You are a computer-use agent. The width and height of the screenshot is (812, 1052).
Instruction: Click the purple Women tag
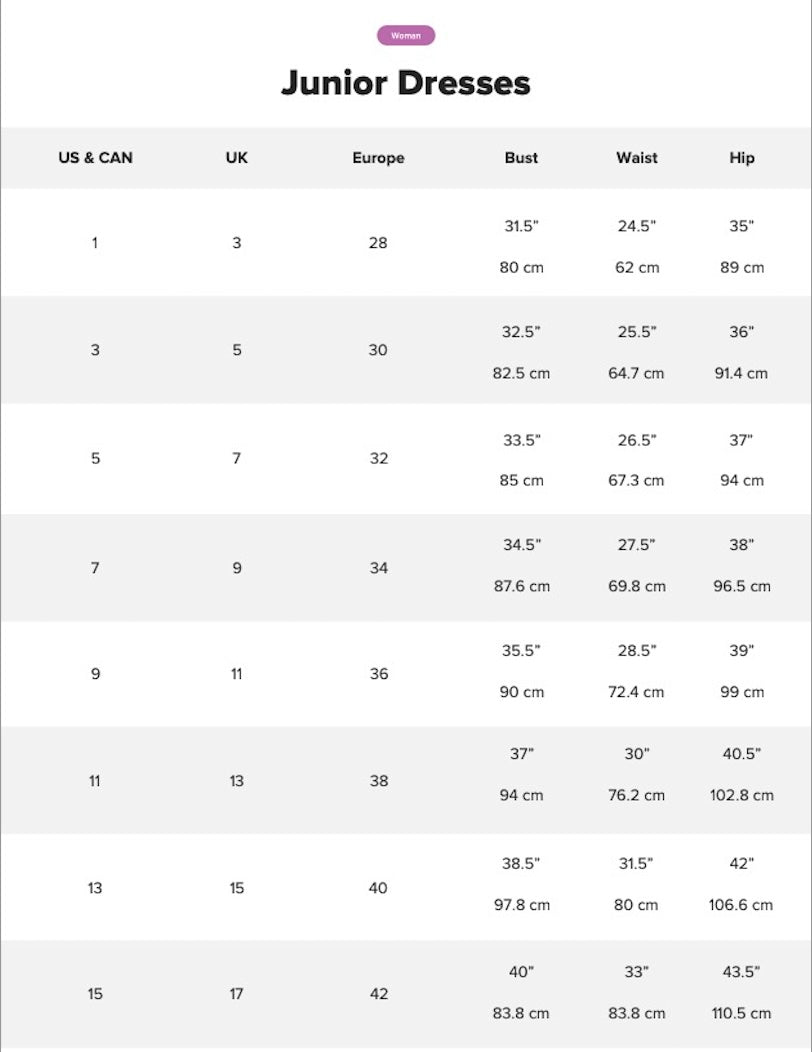(x=406, y=36)
